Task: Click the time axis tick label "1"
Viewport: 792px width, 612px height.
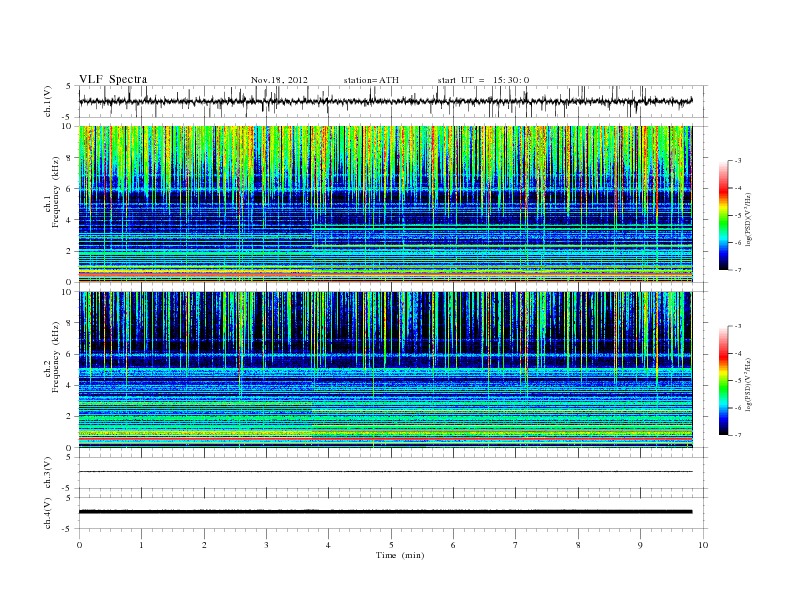Action: coord(141,545)
